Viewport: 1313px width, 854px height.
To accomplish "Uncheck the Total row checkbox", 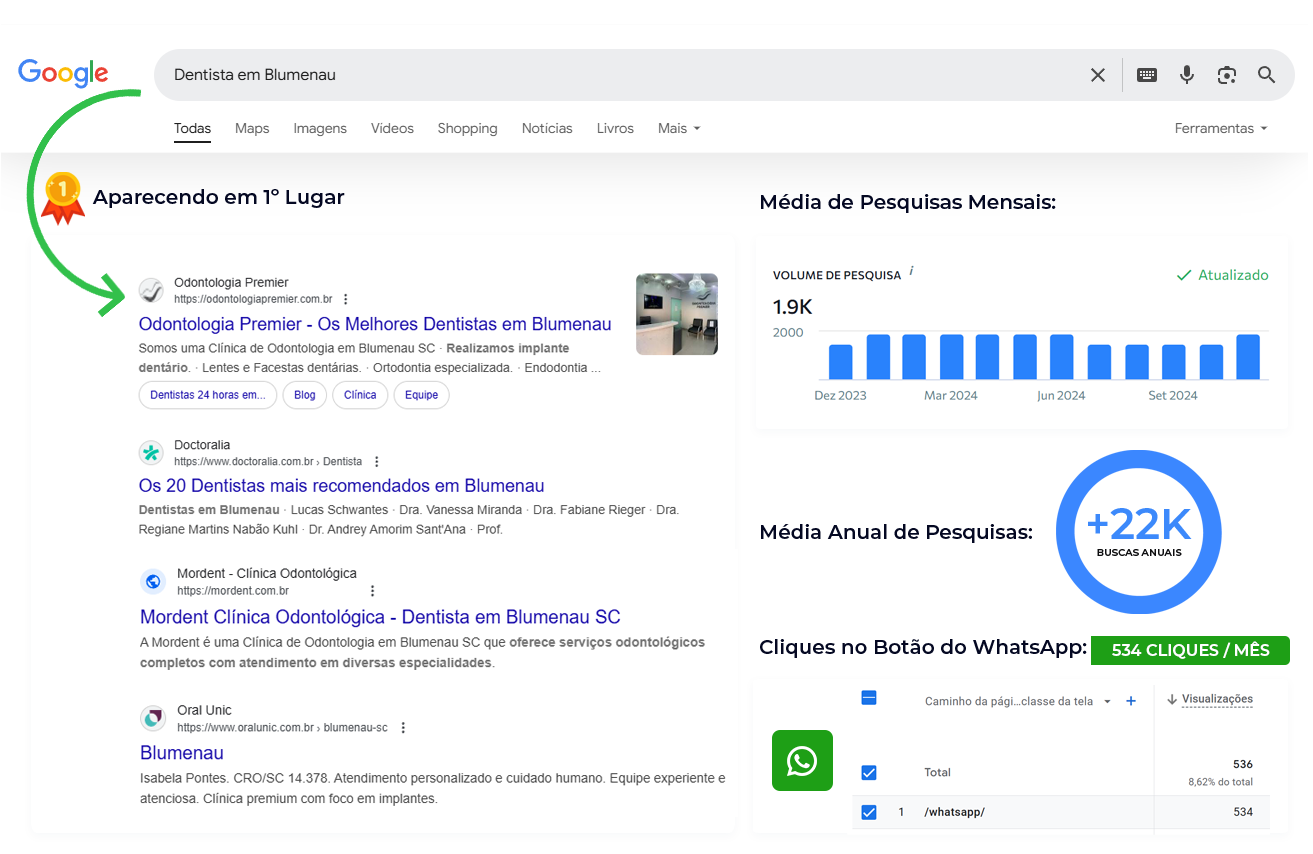I will point(869,772).
